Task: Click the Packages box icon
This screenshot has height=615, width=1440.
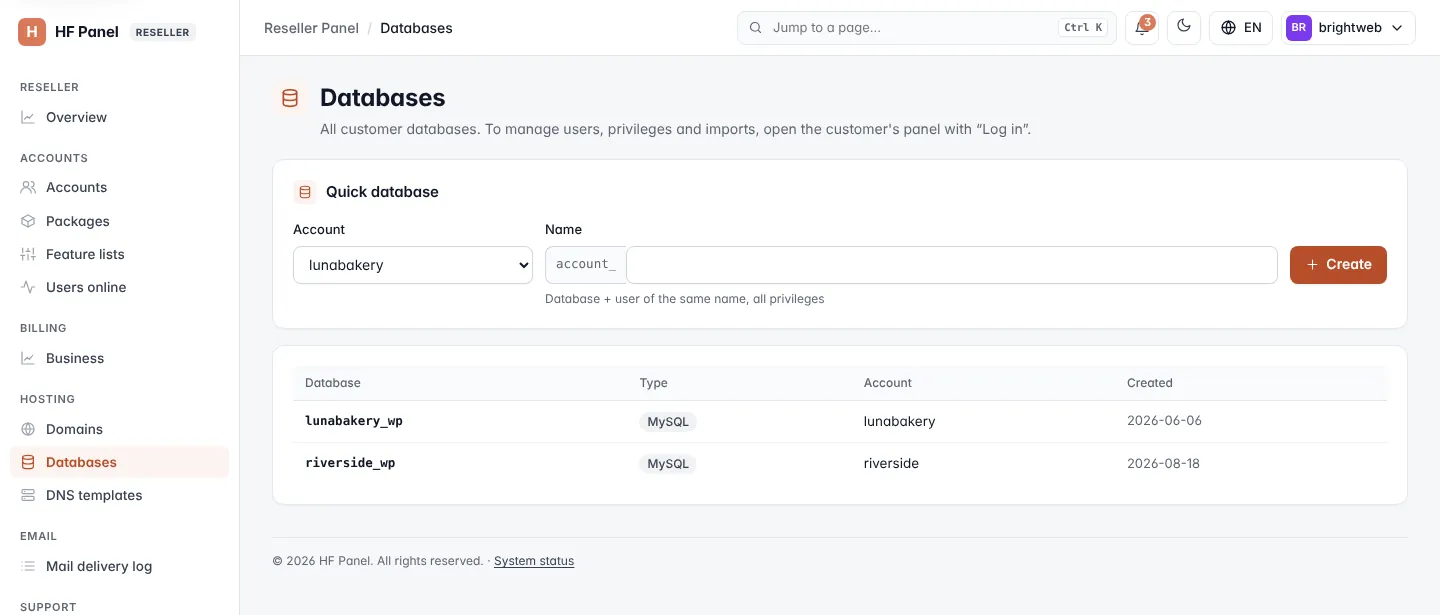Action: 28,221
